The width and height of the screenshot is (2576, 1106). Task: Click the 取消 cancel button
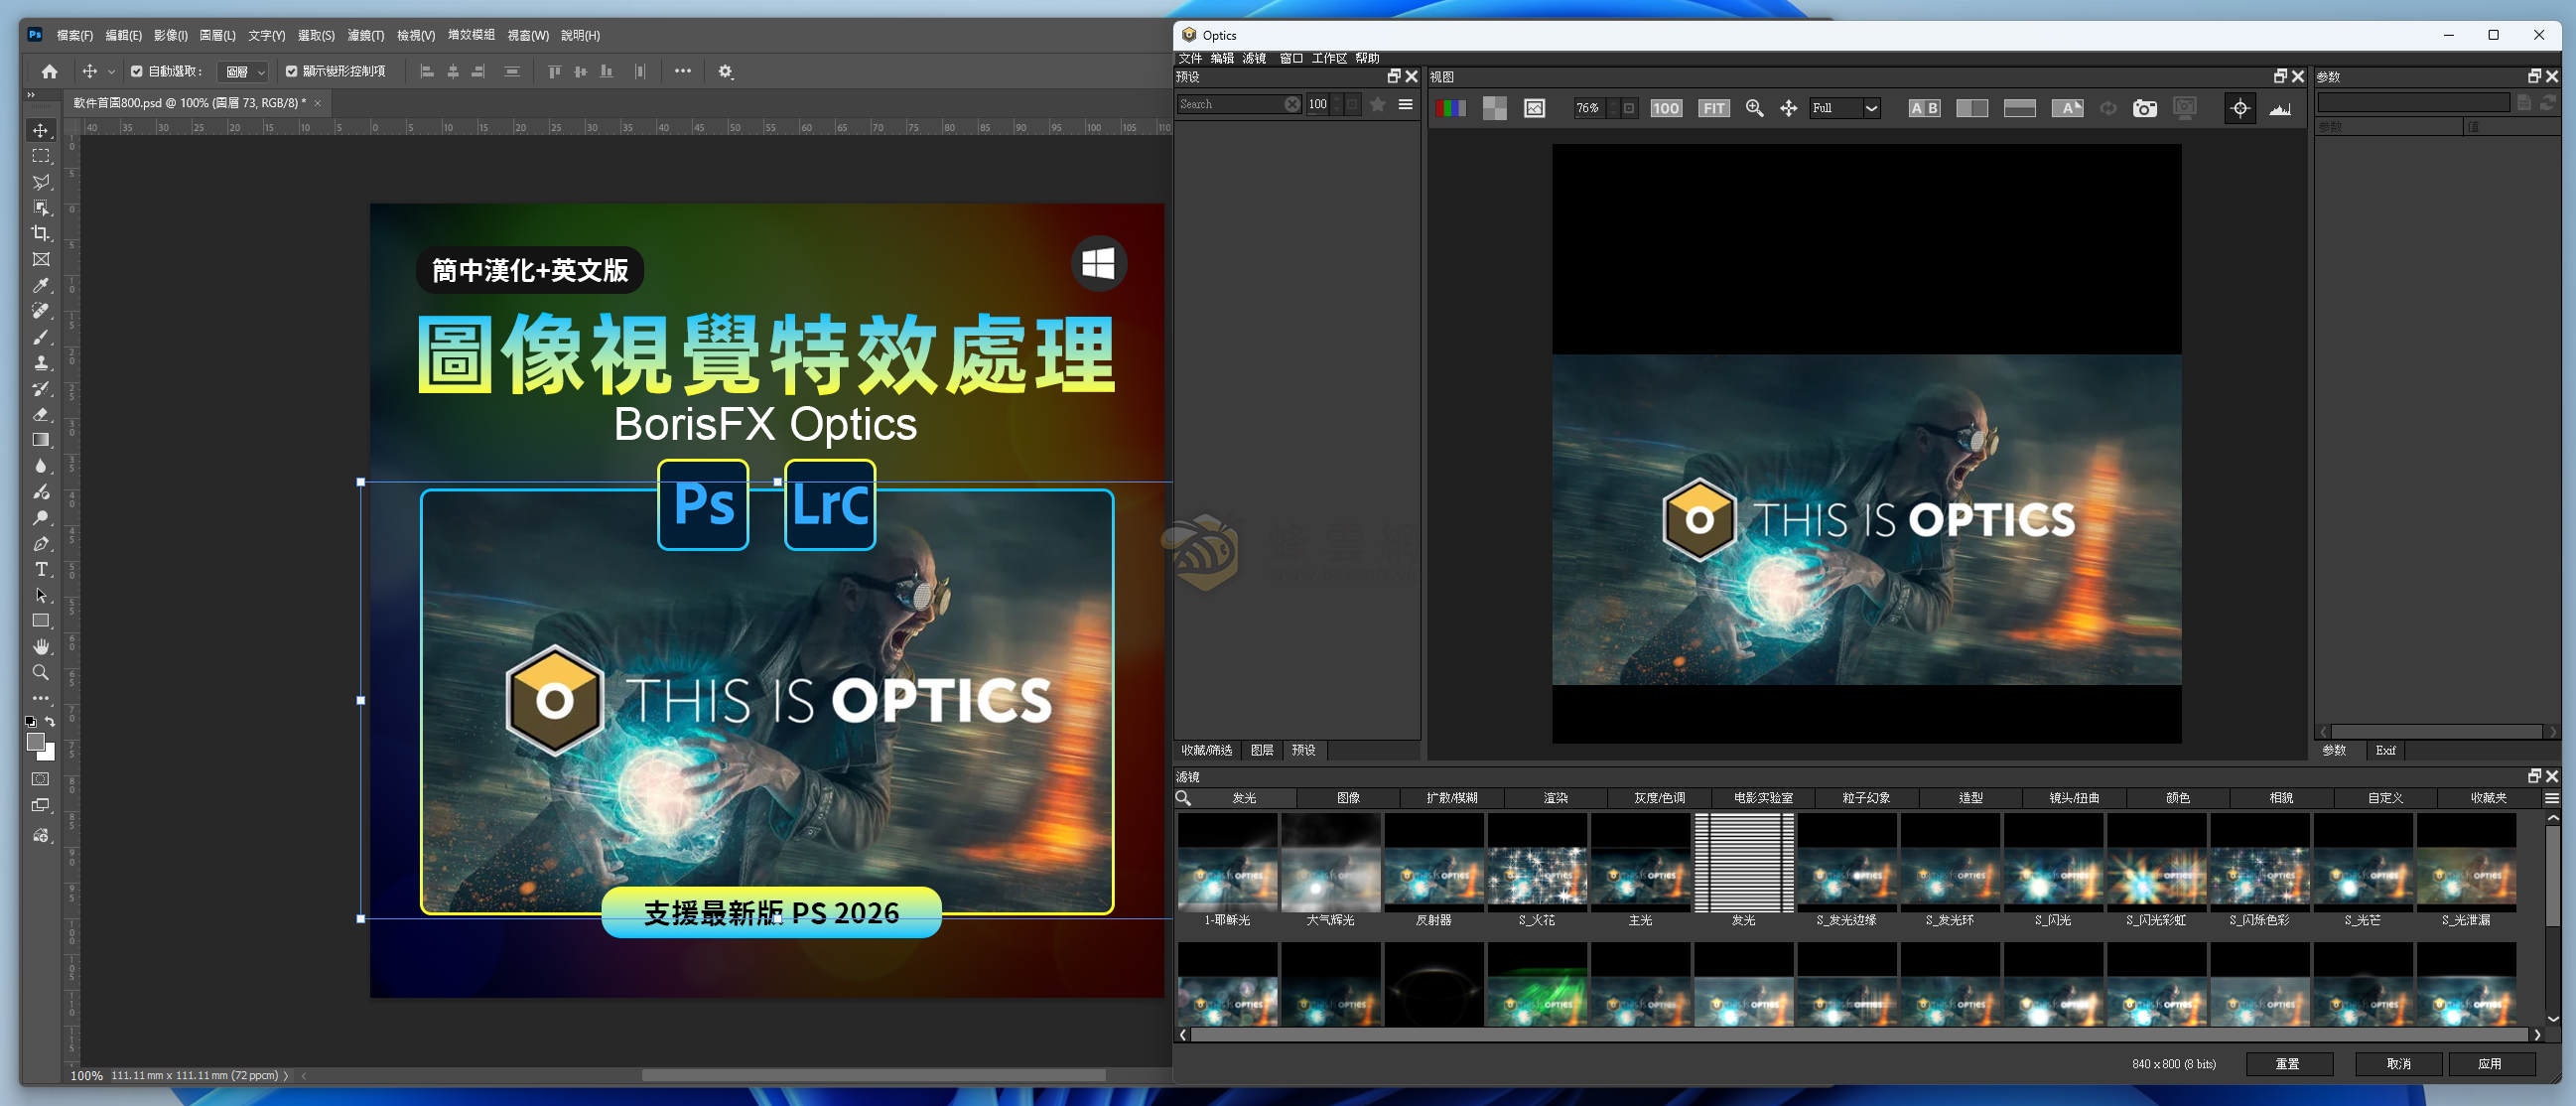(x=2398, y=1064)
